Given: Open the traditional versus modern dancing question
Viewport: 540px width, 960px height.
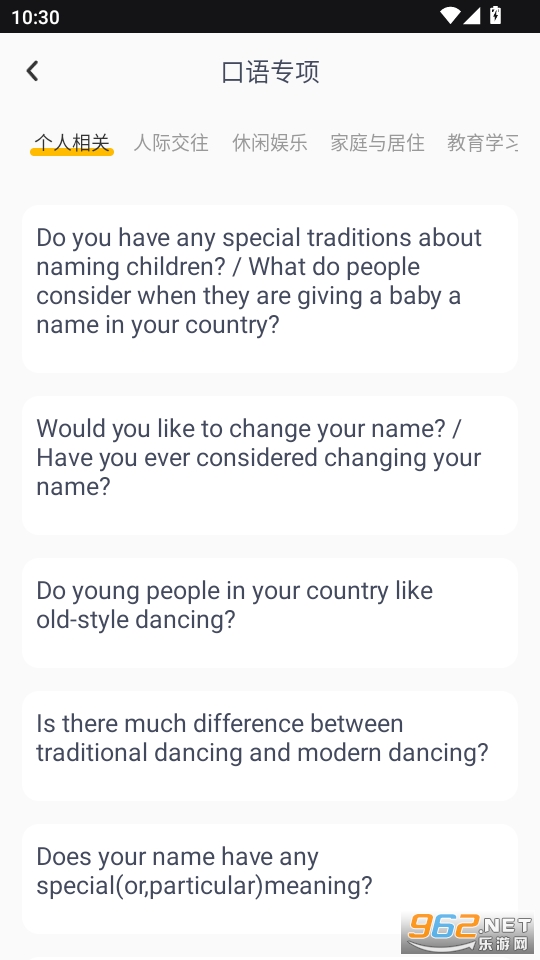Looking at the screenshot, I should click(x=270, y=746).
